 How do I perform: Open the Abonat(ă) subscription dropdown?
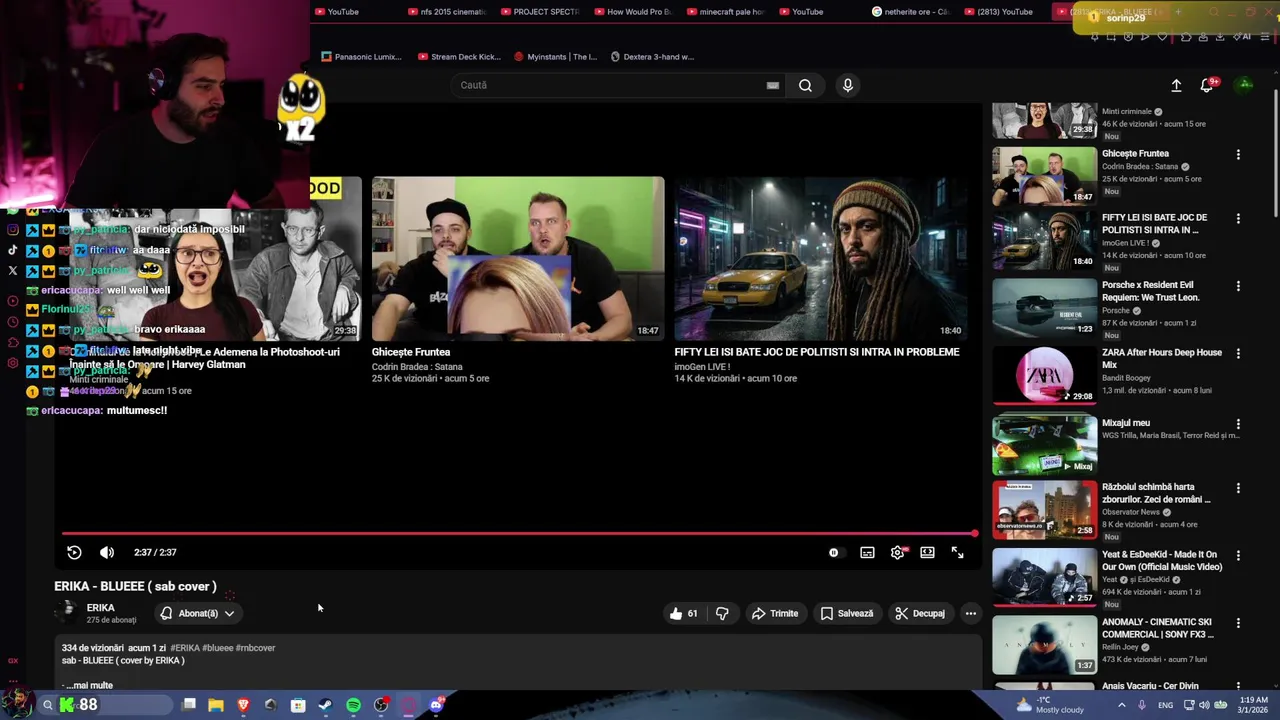pyautogui.click(x=197, y=613)
